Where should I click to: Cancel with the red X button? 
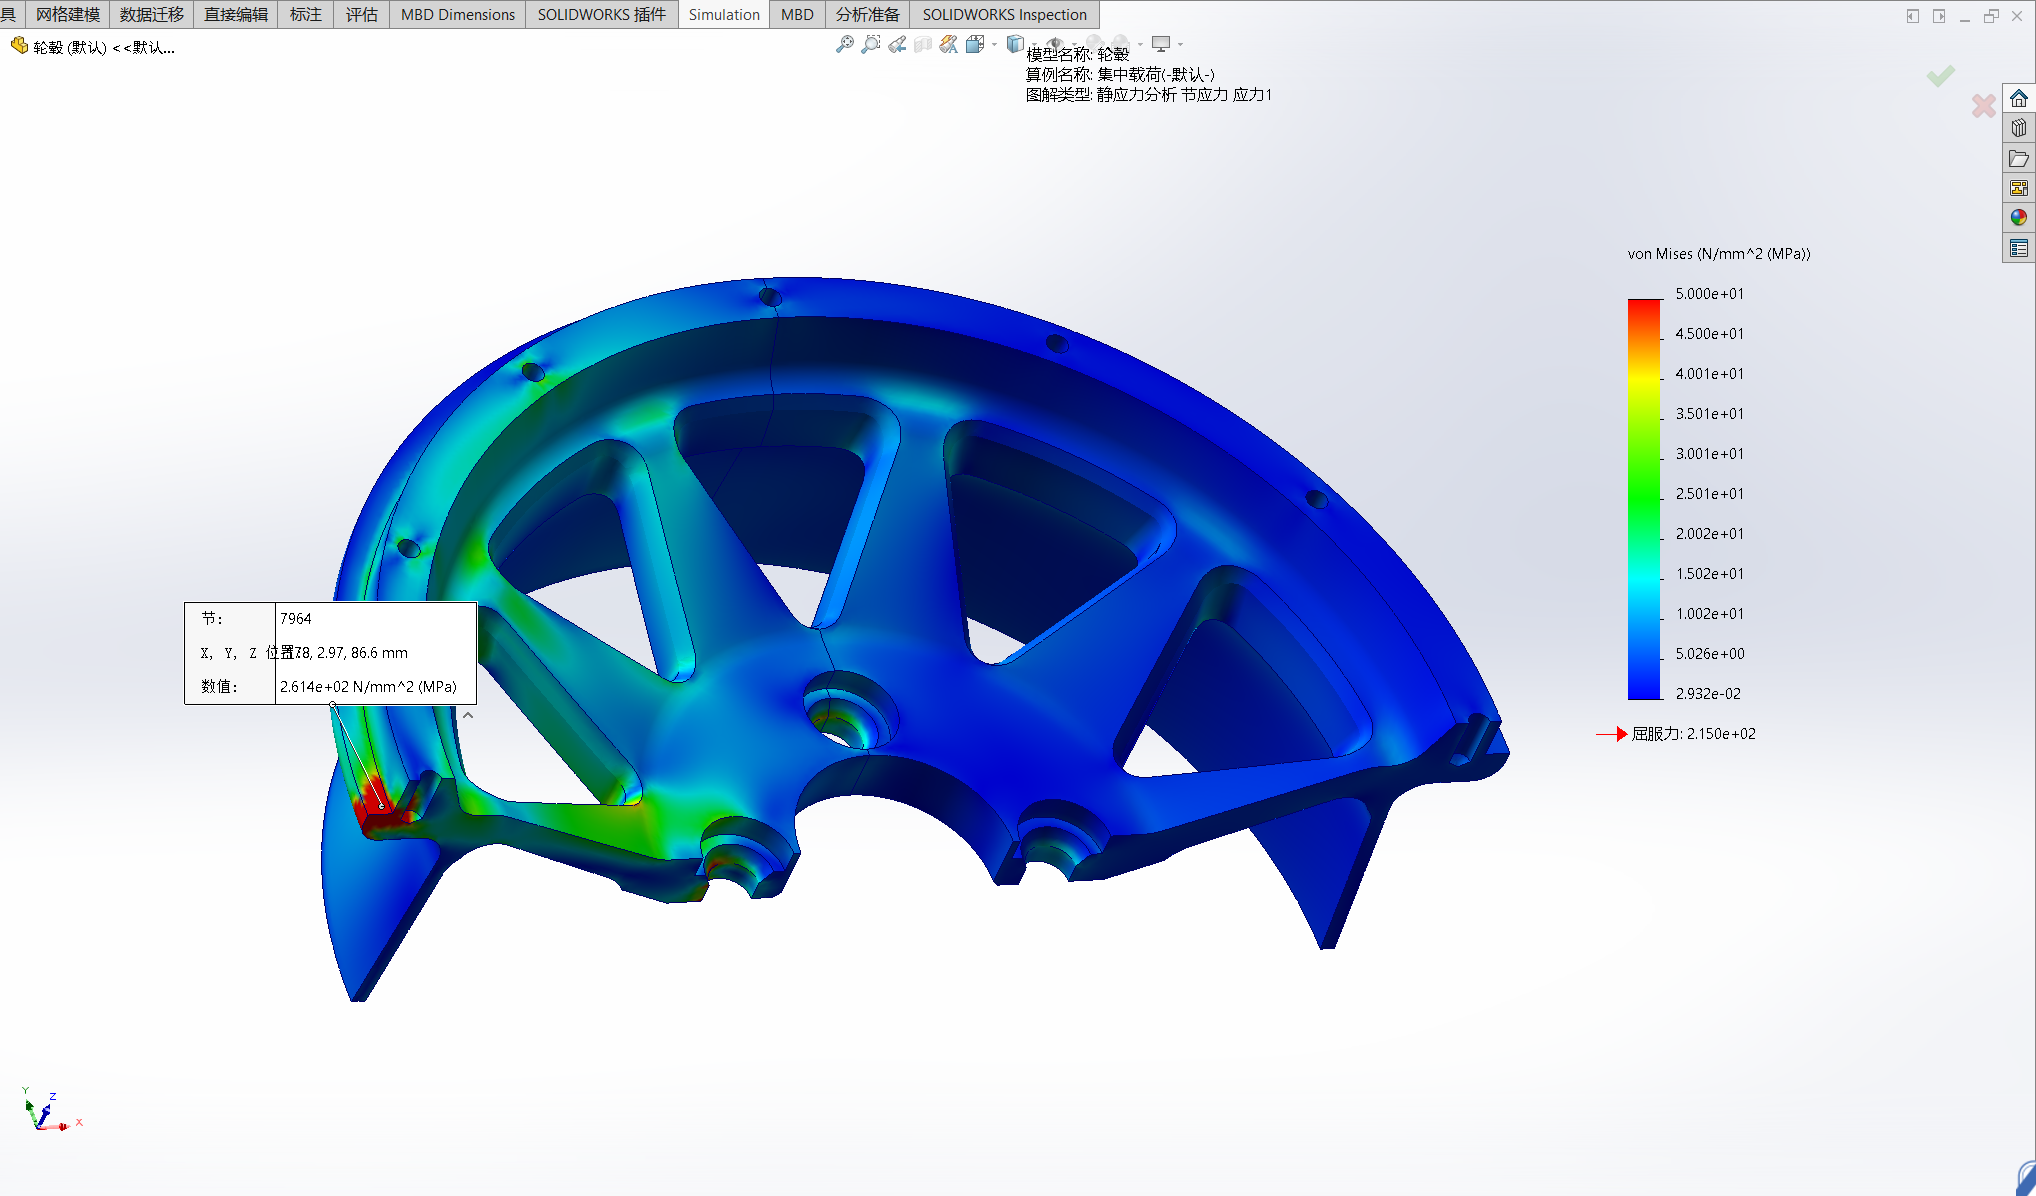click(1983, 106)
